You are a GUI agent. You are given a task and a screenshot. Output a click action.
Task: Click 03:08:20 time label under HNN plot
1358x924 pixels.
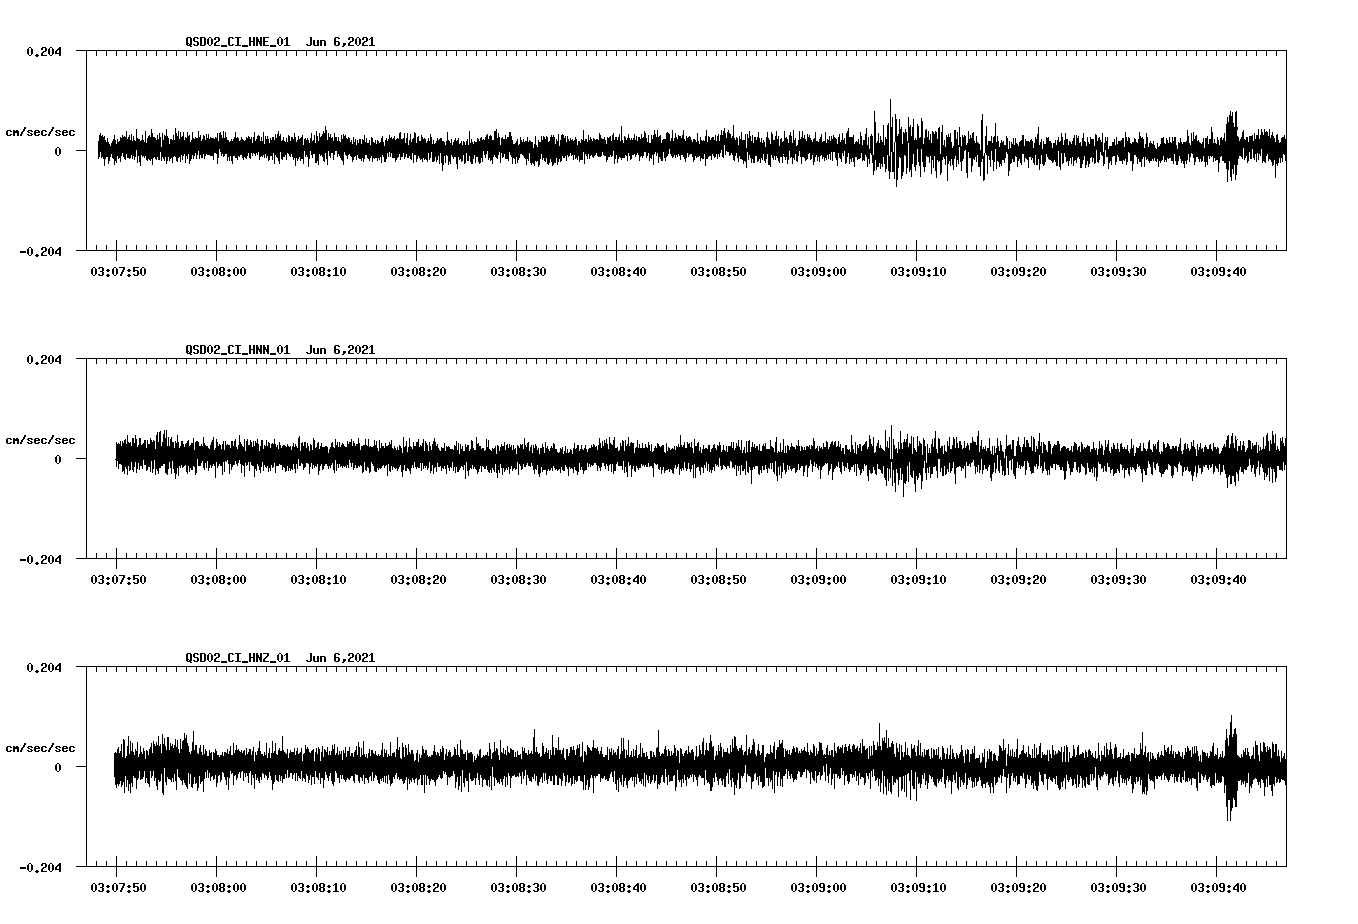(418, 579)
